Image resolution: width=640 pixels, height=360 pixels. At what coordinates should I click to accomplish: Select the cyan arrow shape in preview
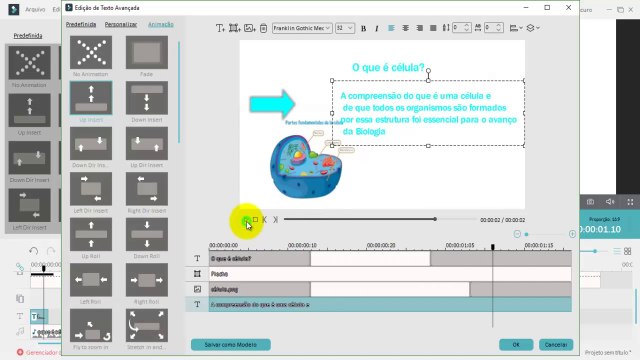coord(272,104)
